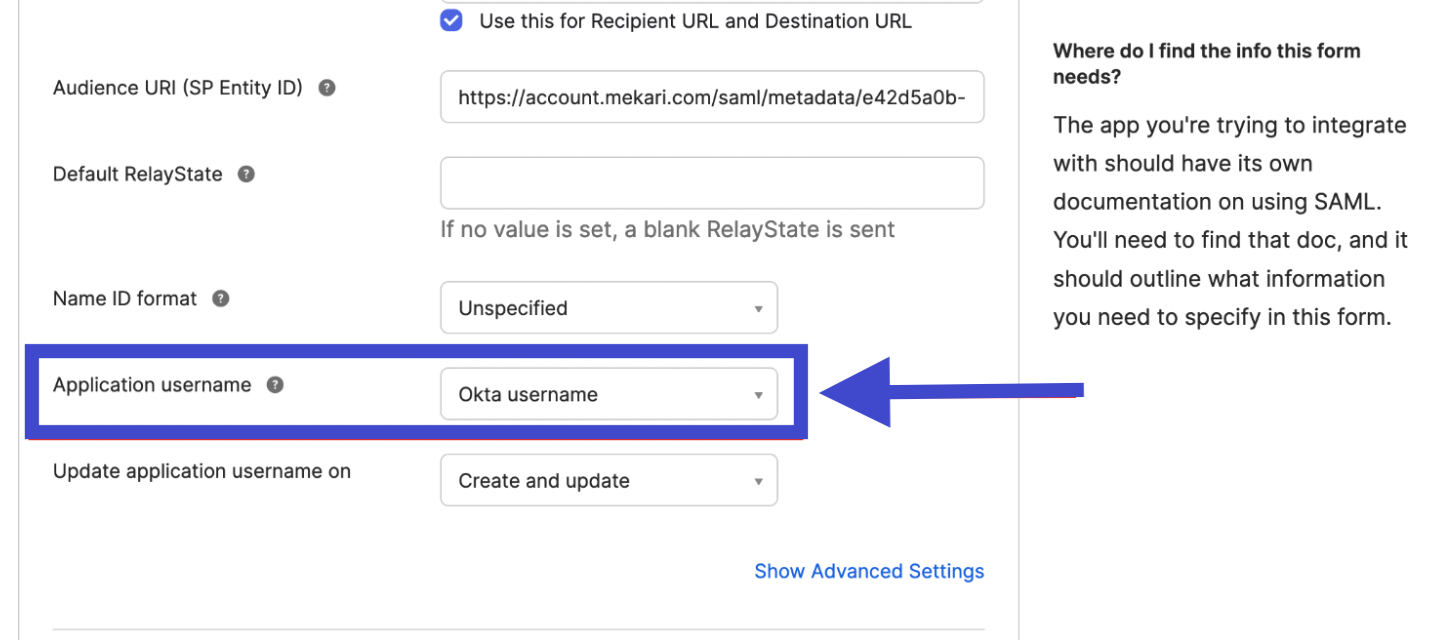The width and height of the screenshot is (1430, 640).
Task: Expand the Okta username dropdown
Action: click(608, 394)
